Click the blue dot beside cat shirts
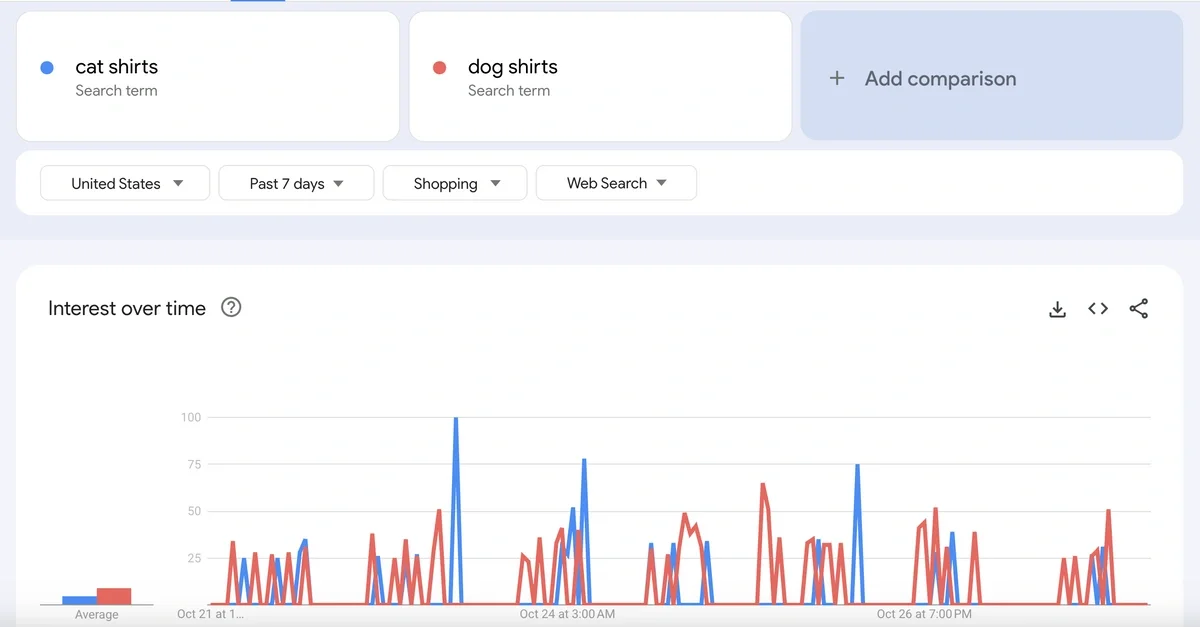The width and height of the screenshot is (1200, 627). pyautogui.click(x=46, y=68)
